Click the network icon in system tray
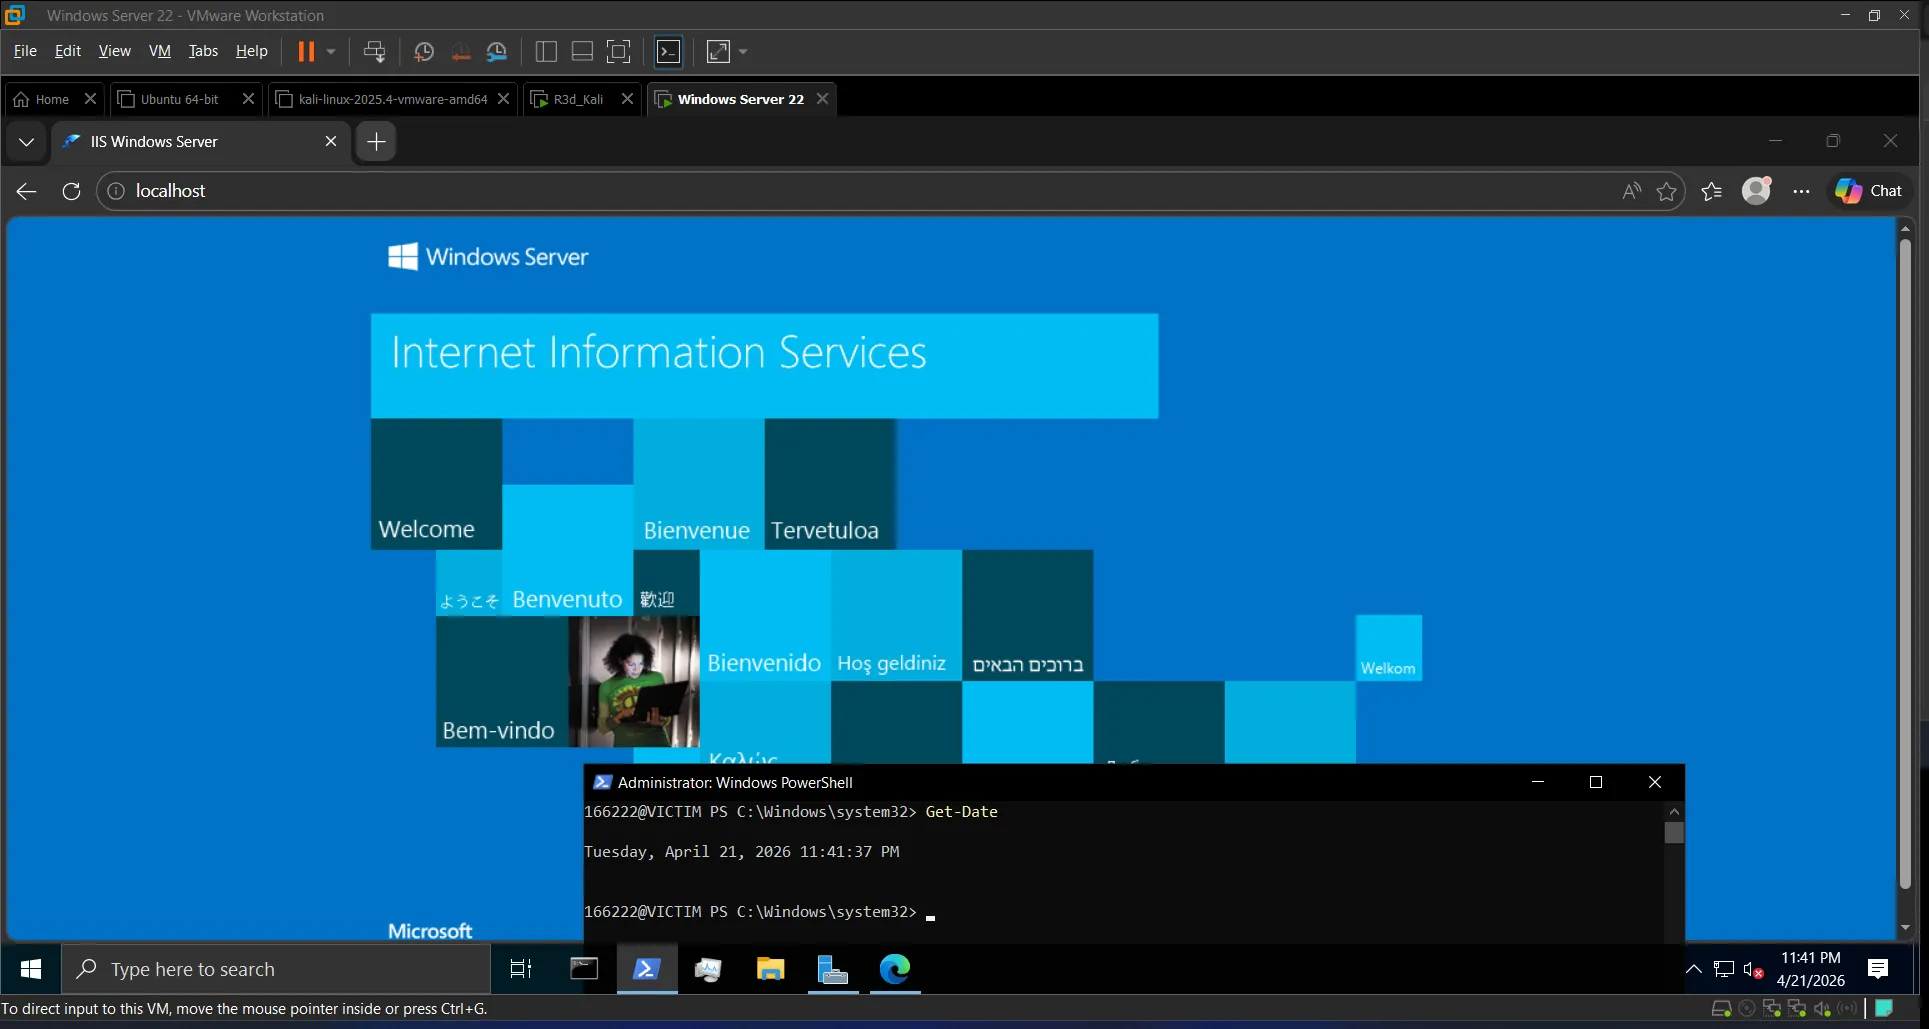Screen dimensions: 1929x1029 click(x=1724, y=969)
